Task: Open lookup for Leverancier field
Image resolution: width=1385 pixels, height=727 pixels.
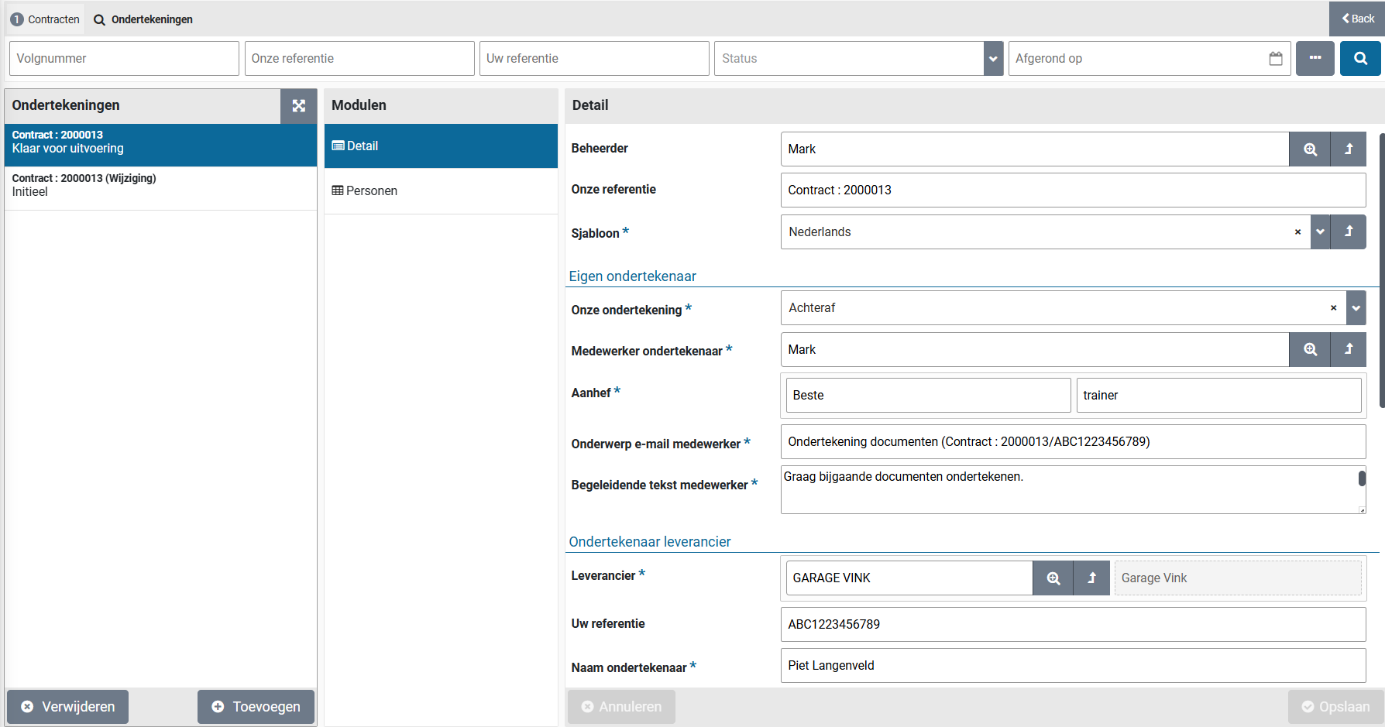Action: tap(1053, 578)
